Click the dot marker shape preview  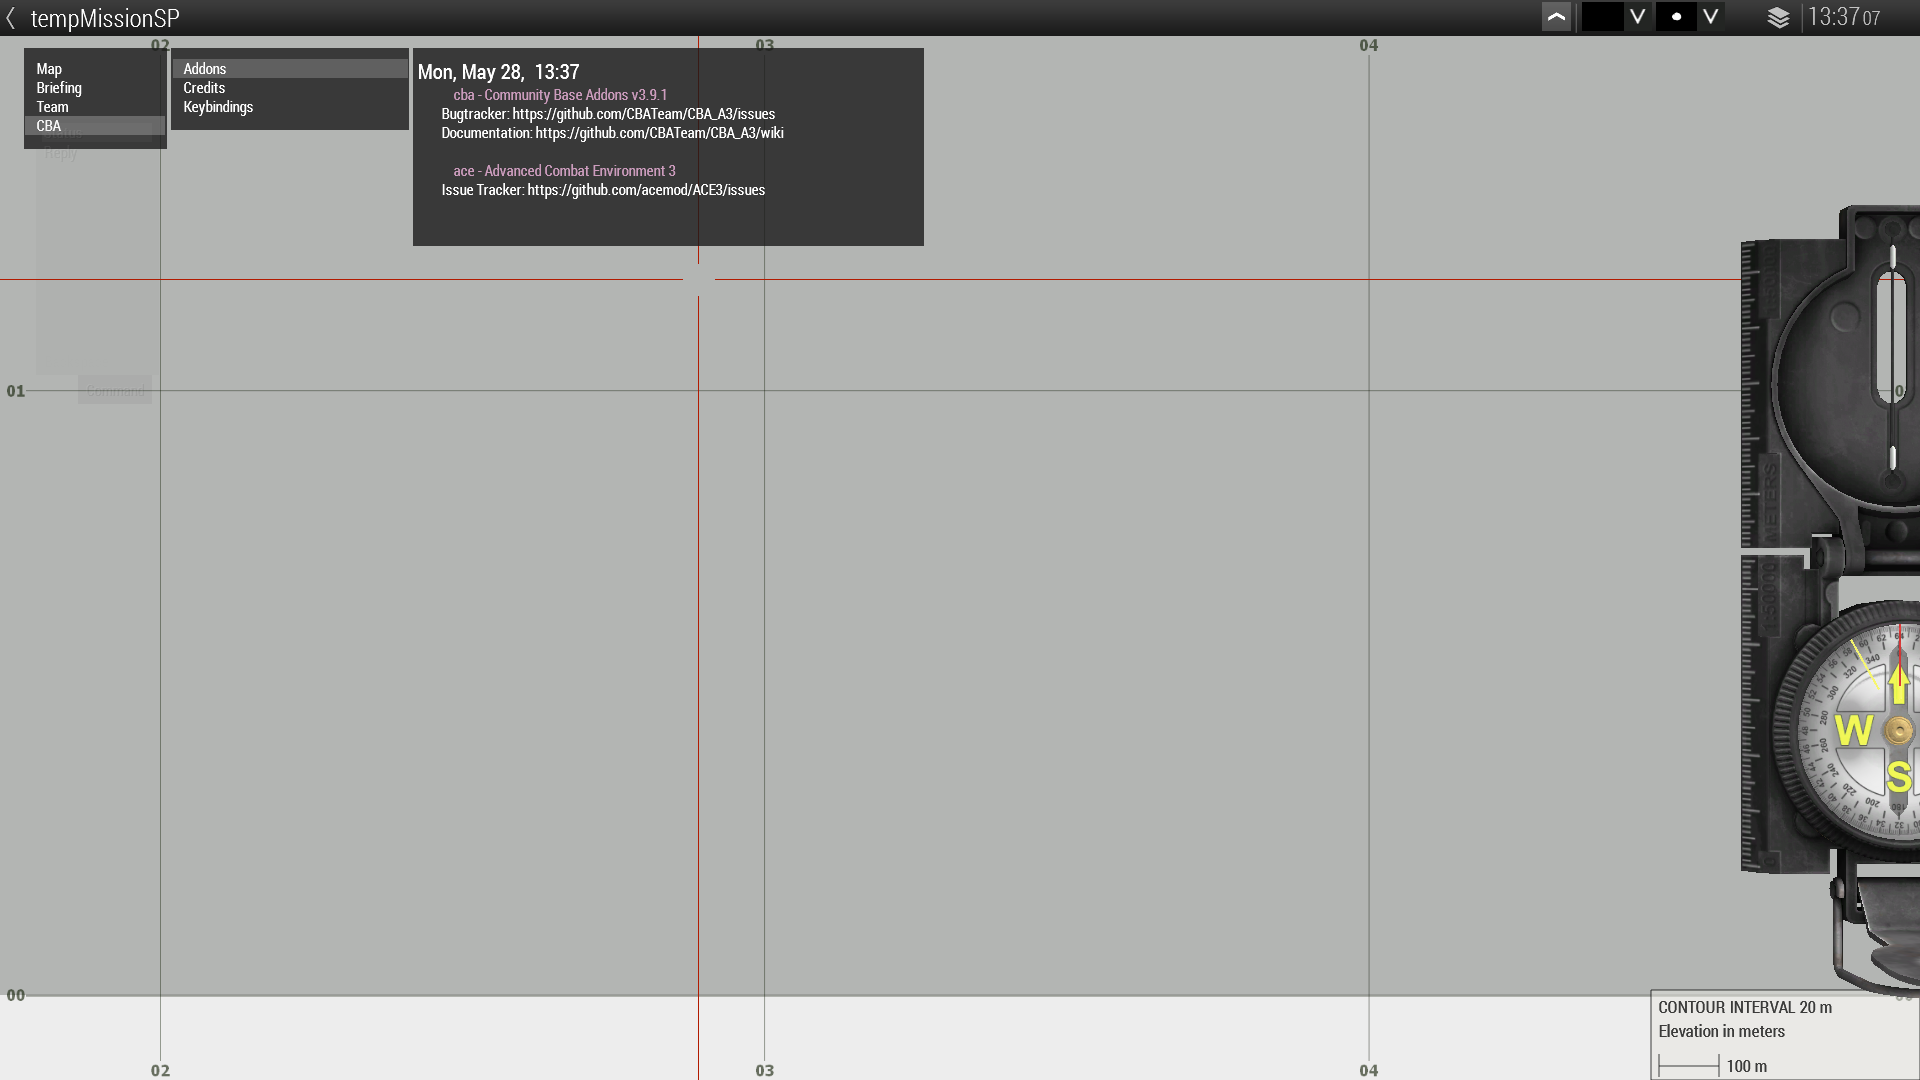click(x=1676, y=17)
